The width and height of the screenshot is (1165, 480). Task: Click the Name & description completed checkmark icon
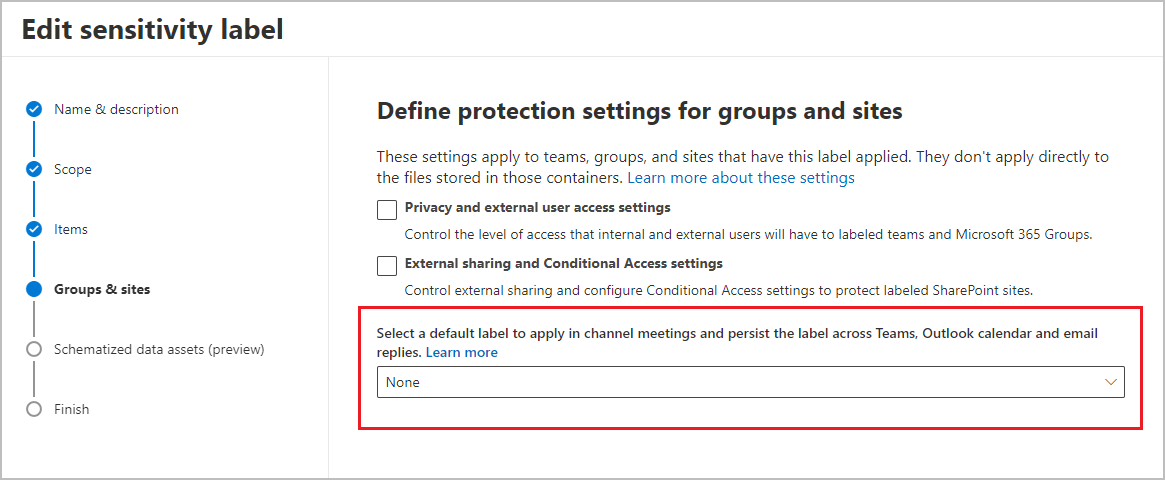34,109
